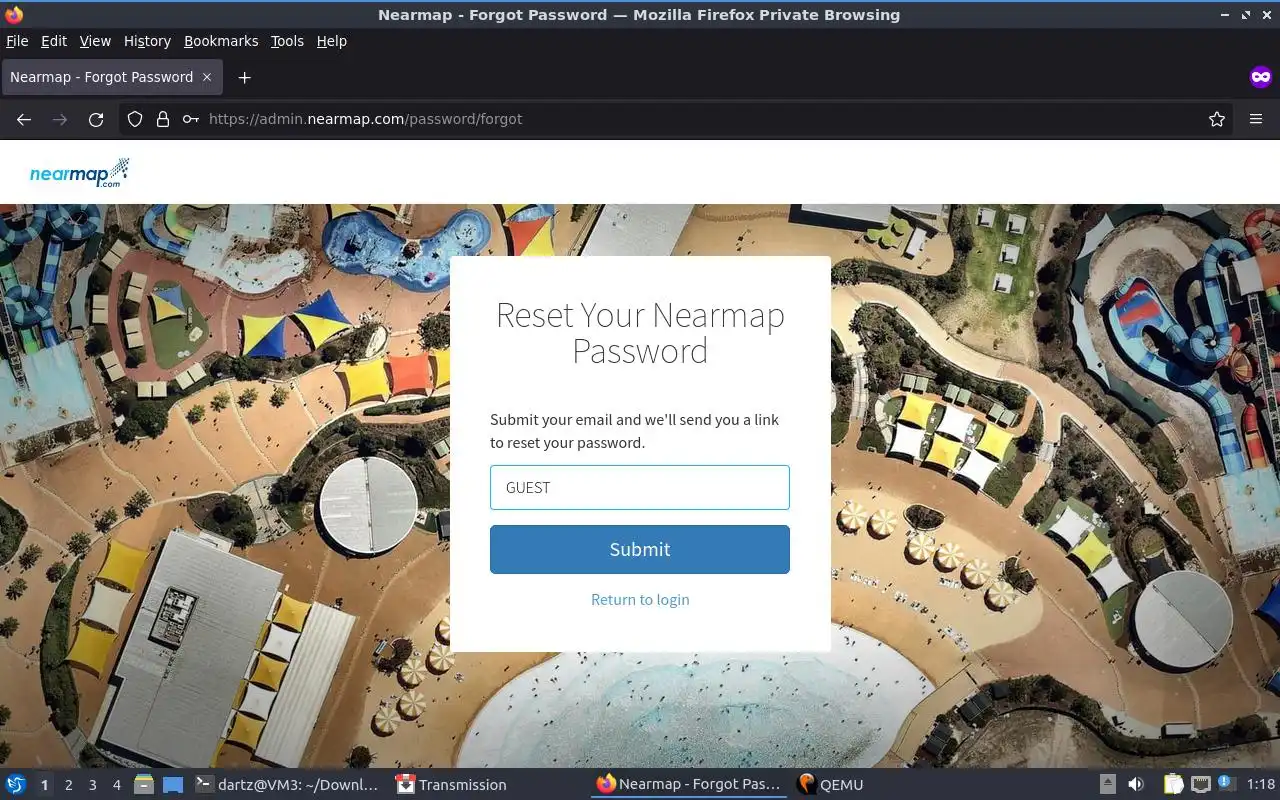
Task: Open the Tools menu
Action: point(287,41)
